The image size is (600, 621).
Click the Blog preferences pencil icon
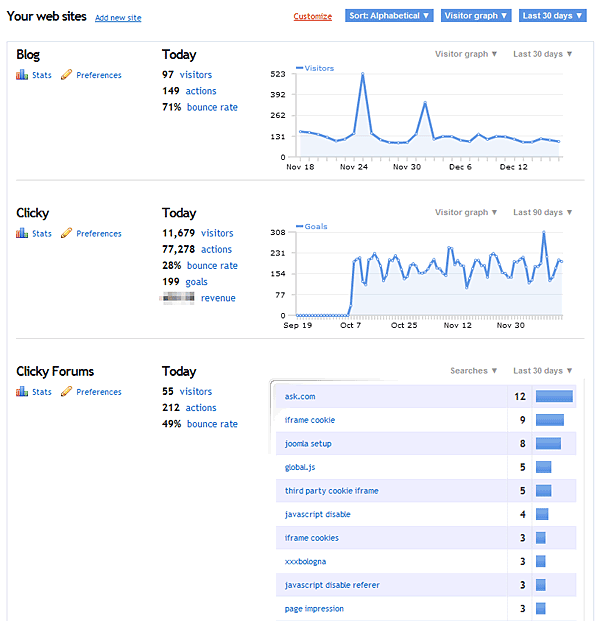pos(66,74)
